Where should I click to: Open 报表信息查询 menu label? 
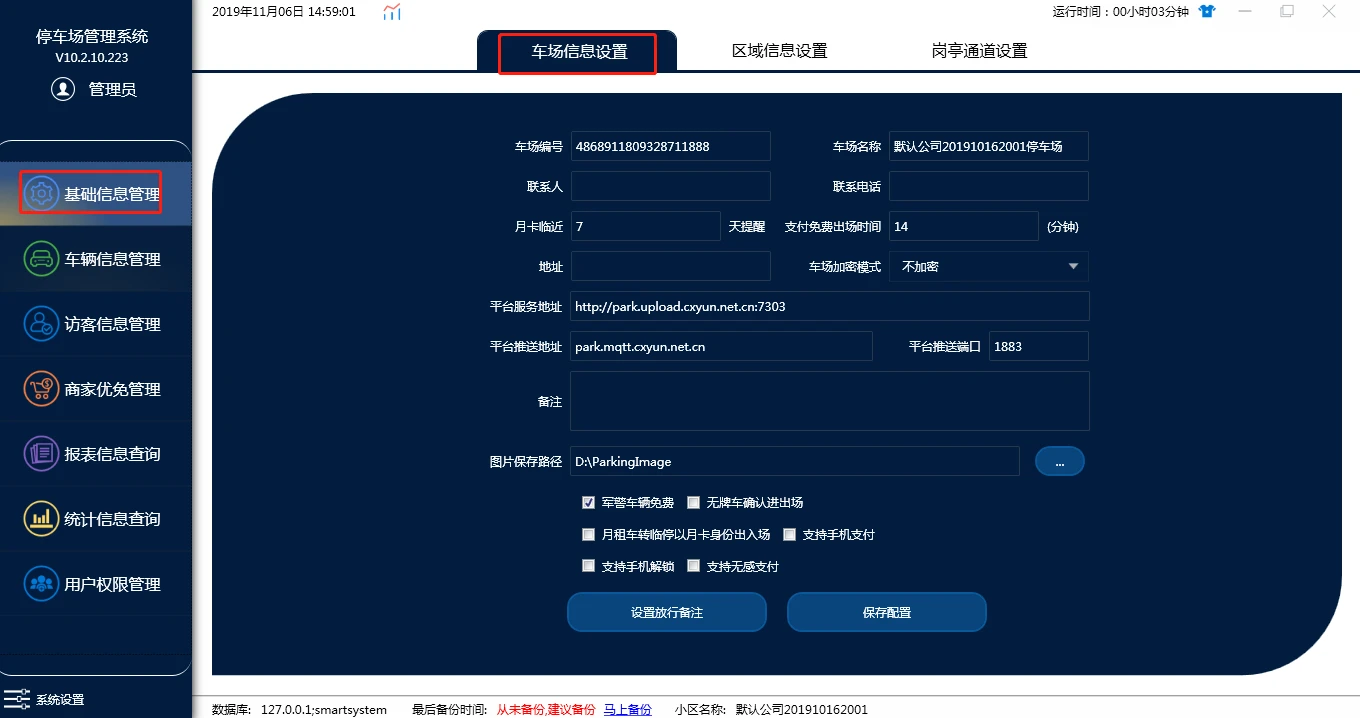112,454
